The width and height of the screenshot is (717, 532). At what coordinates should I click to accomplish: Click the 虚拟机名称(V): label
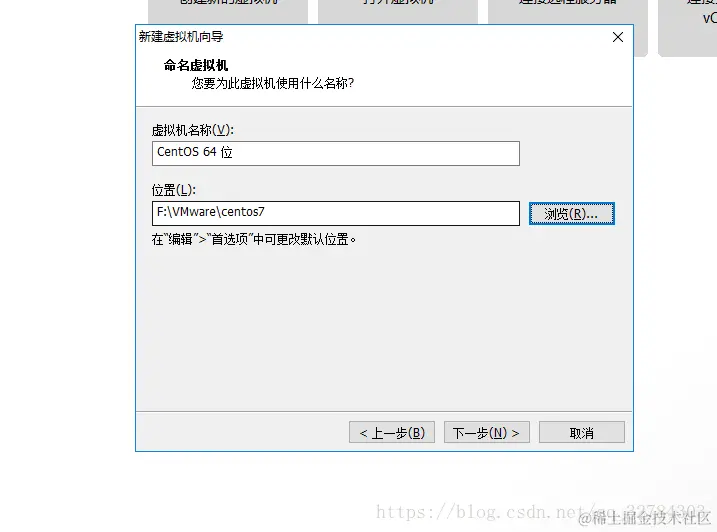point(193,130)
